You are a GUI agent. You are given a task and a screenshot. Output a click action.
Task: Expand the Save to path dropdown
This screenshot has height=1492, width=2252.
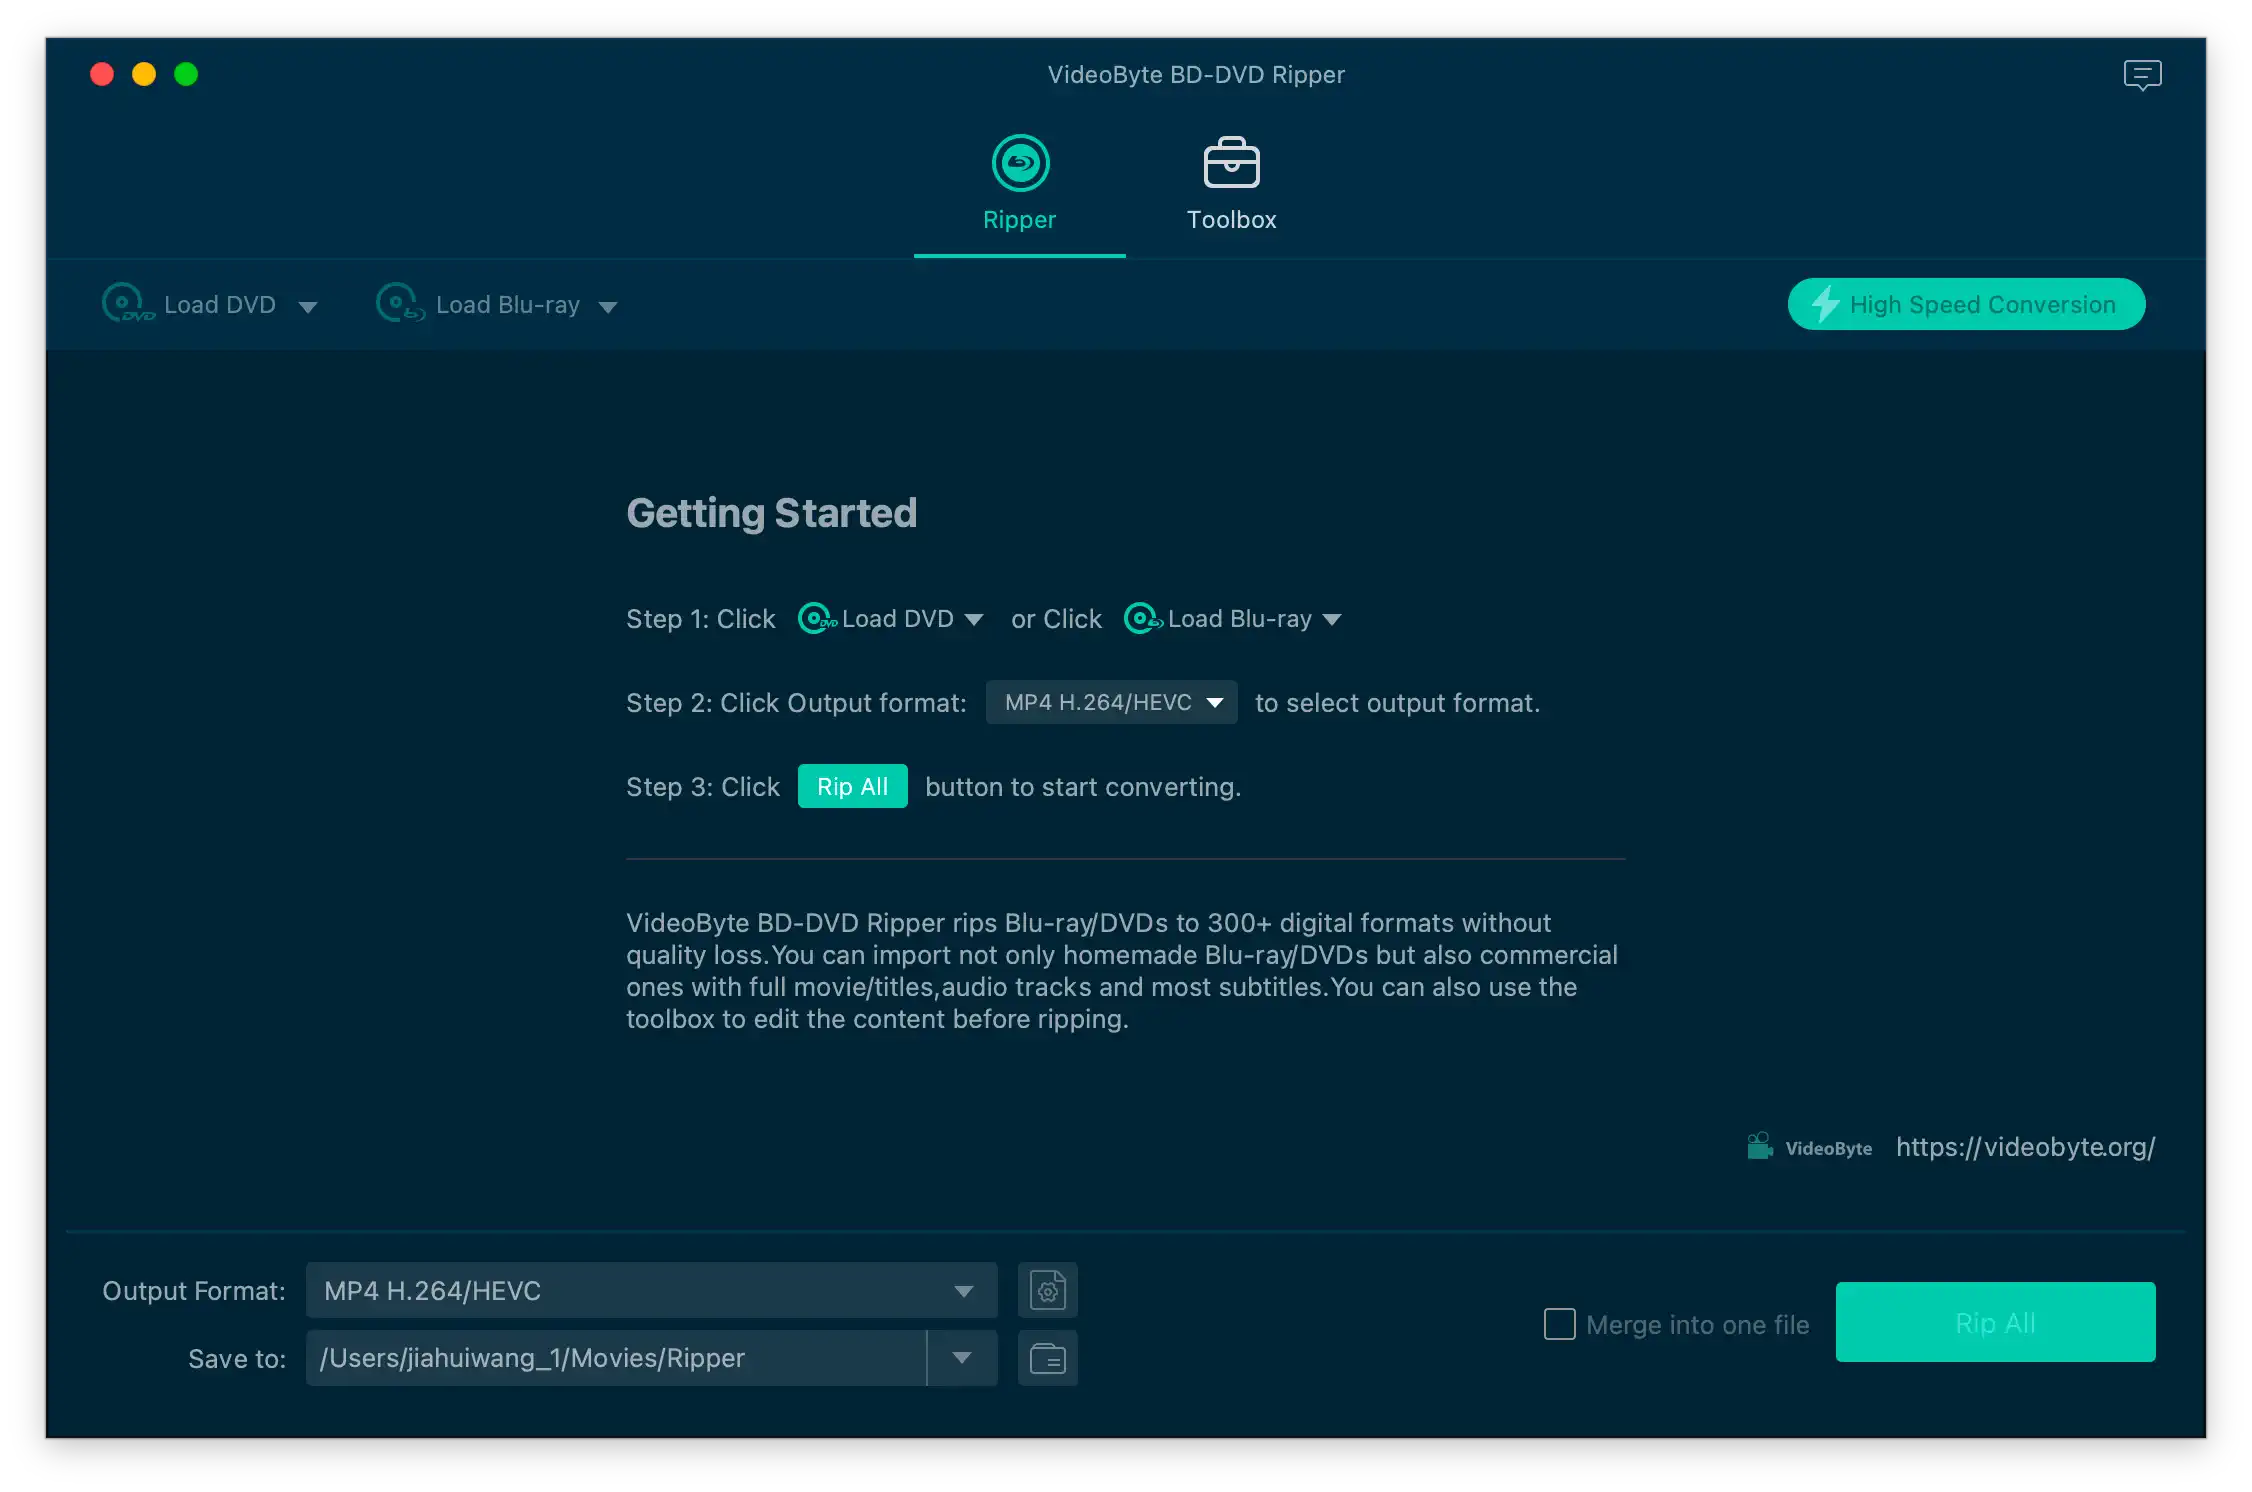click(x=962, y=1358)
